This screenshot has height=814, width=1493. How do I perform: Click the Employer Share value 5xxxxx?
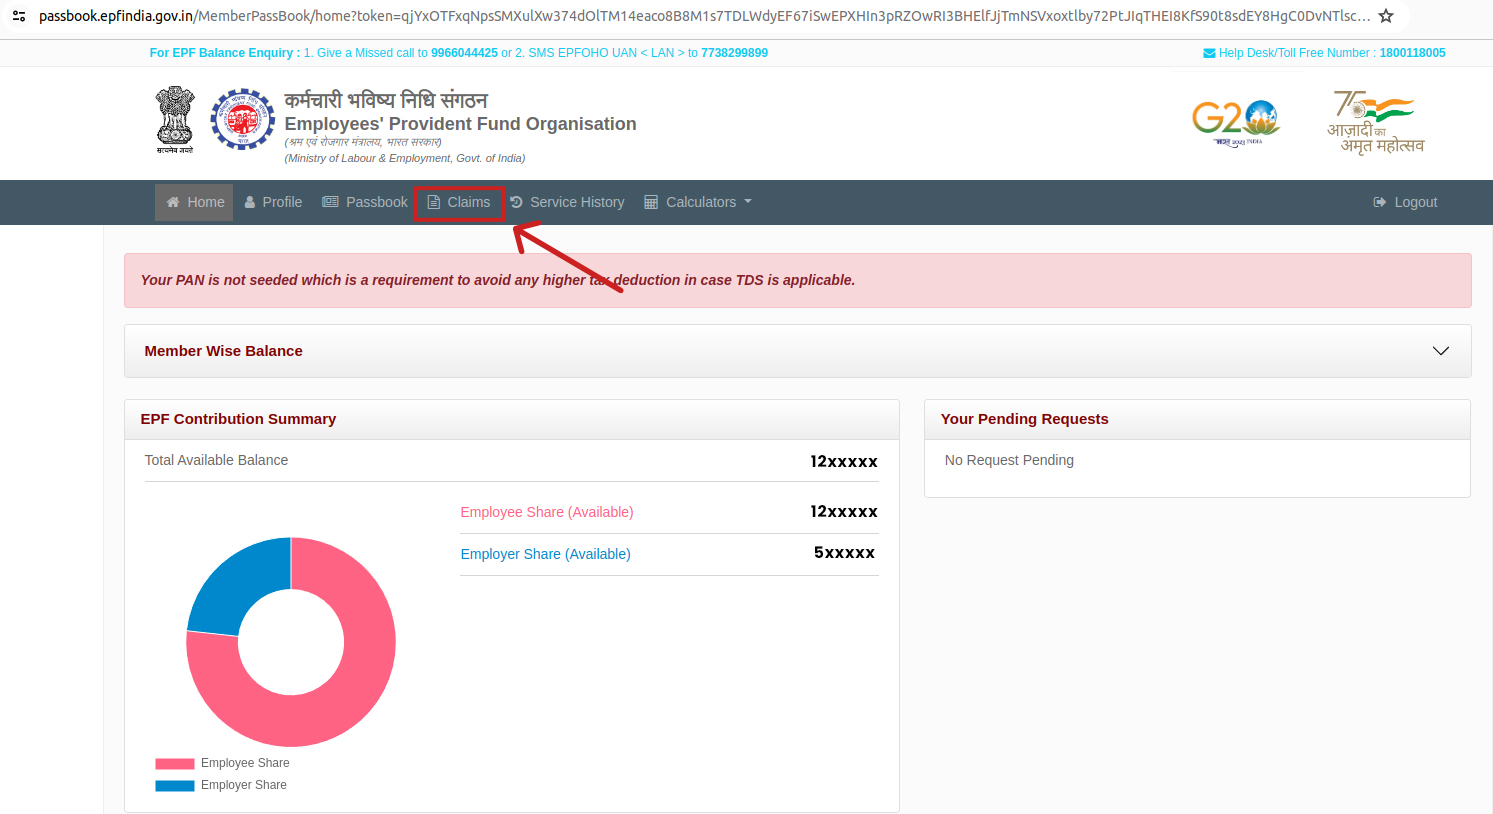click(x=844, y=553)
